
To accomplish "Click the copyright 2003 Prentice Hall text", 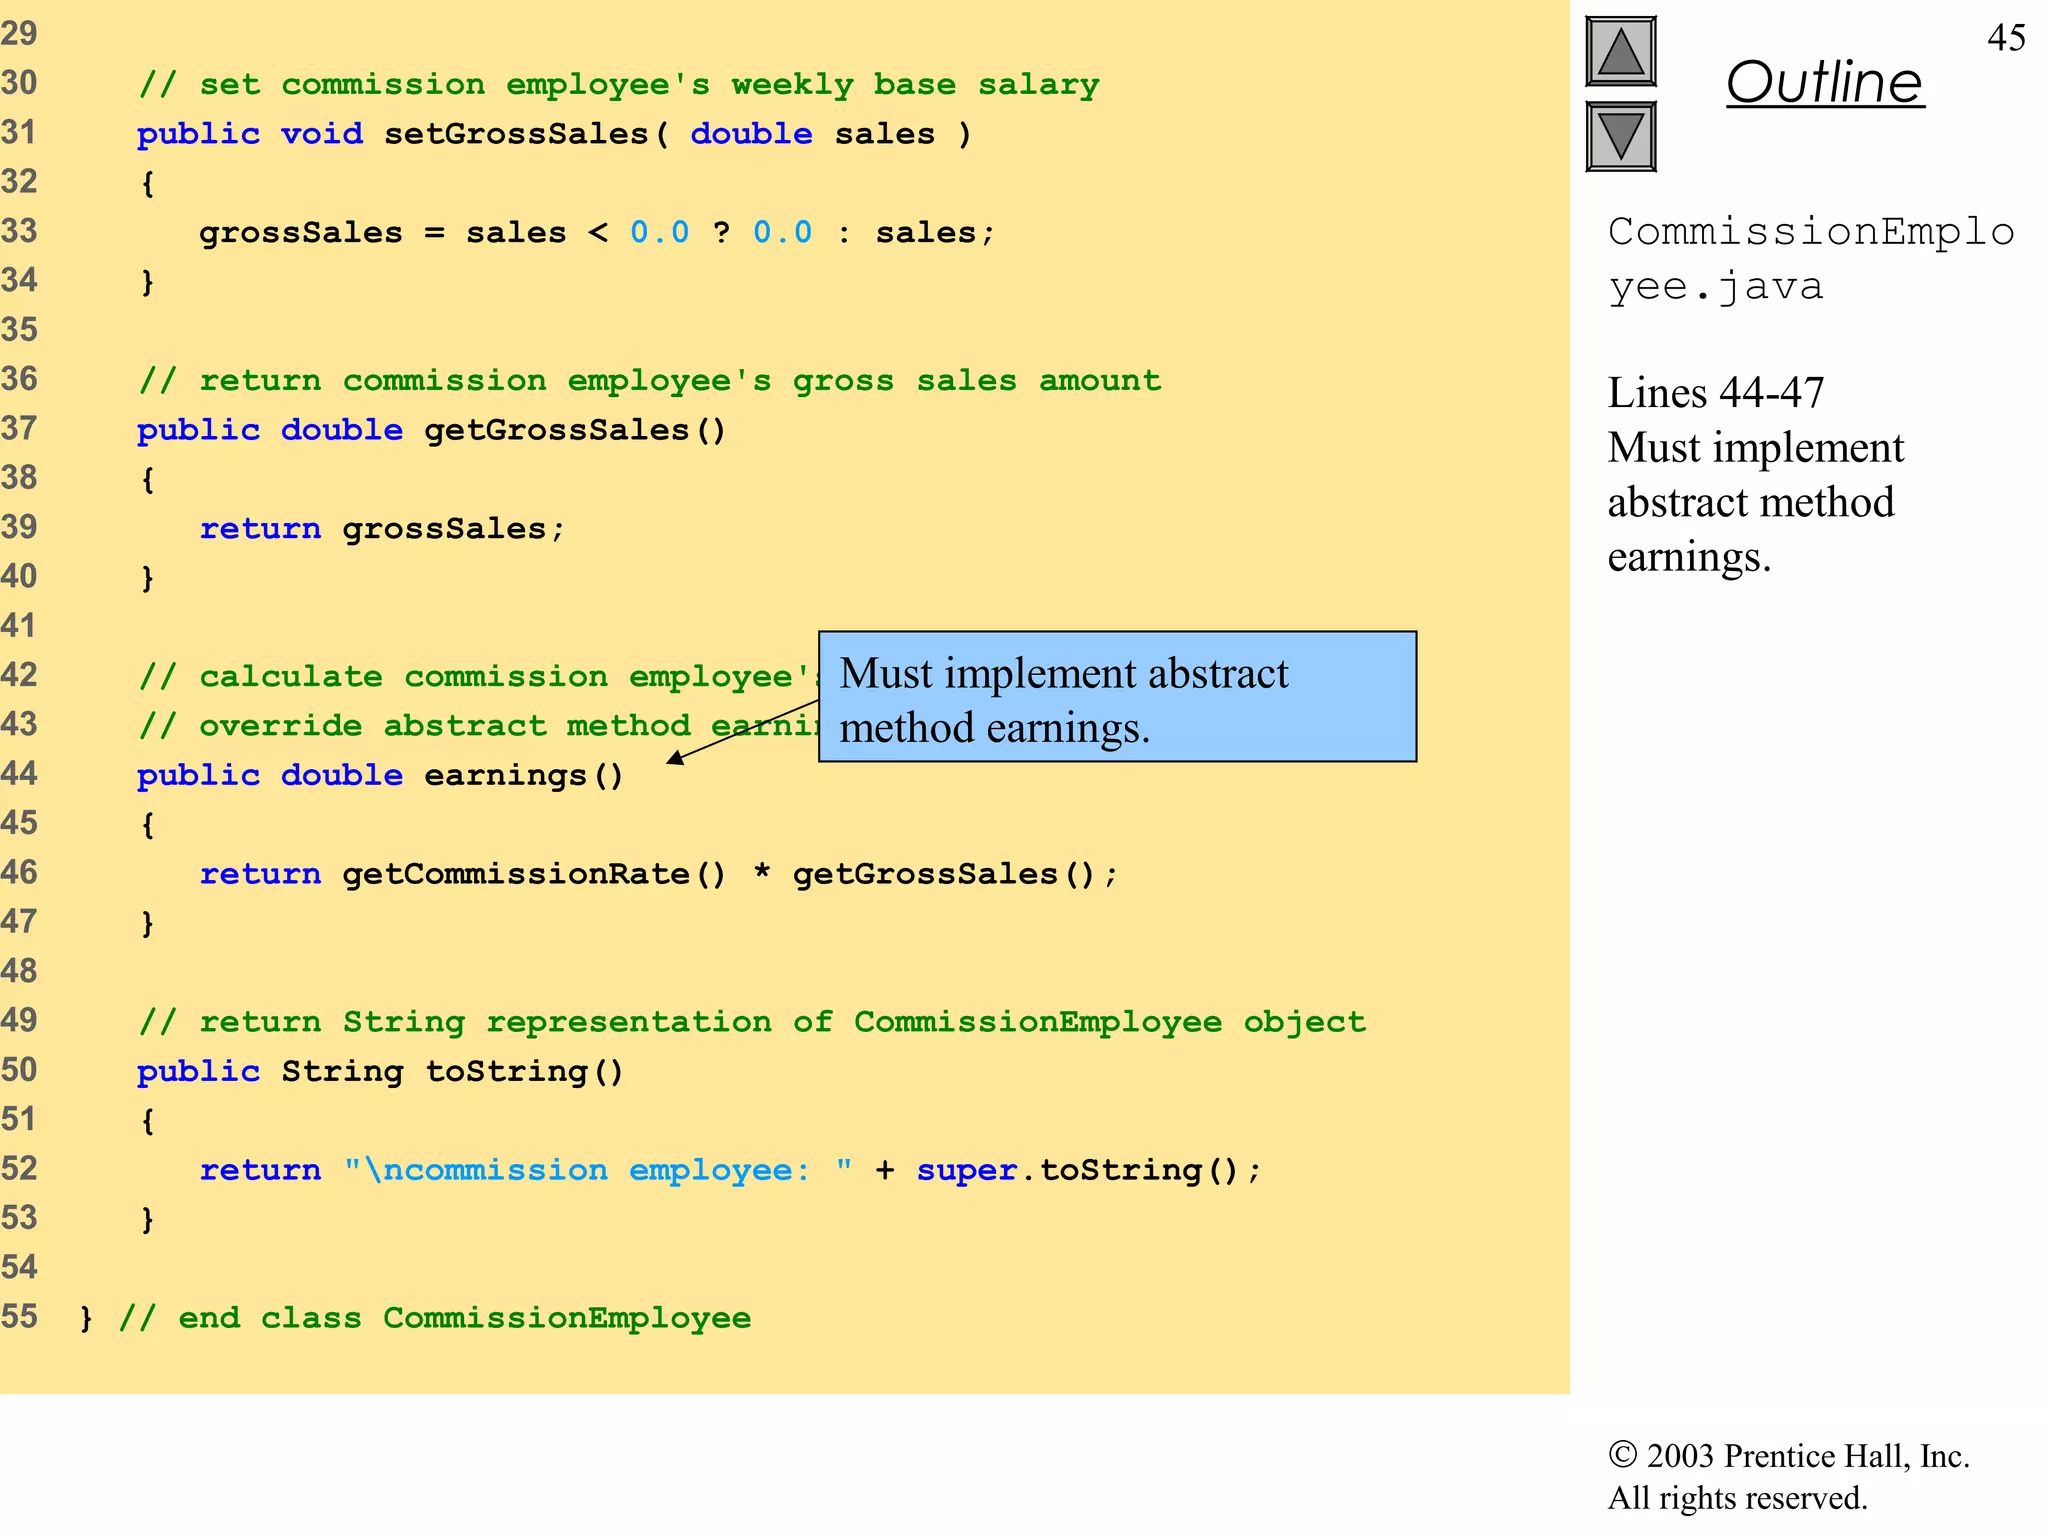I will [x=1788, y=1456].
